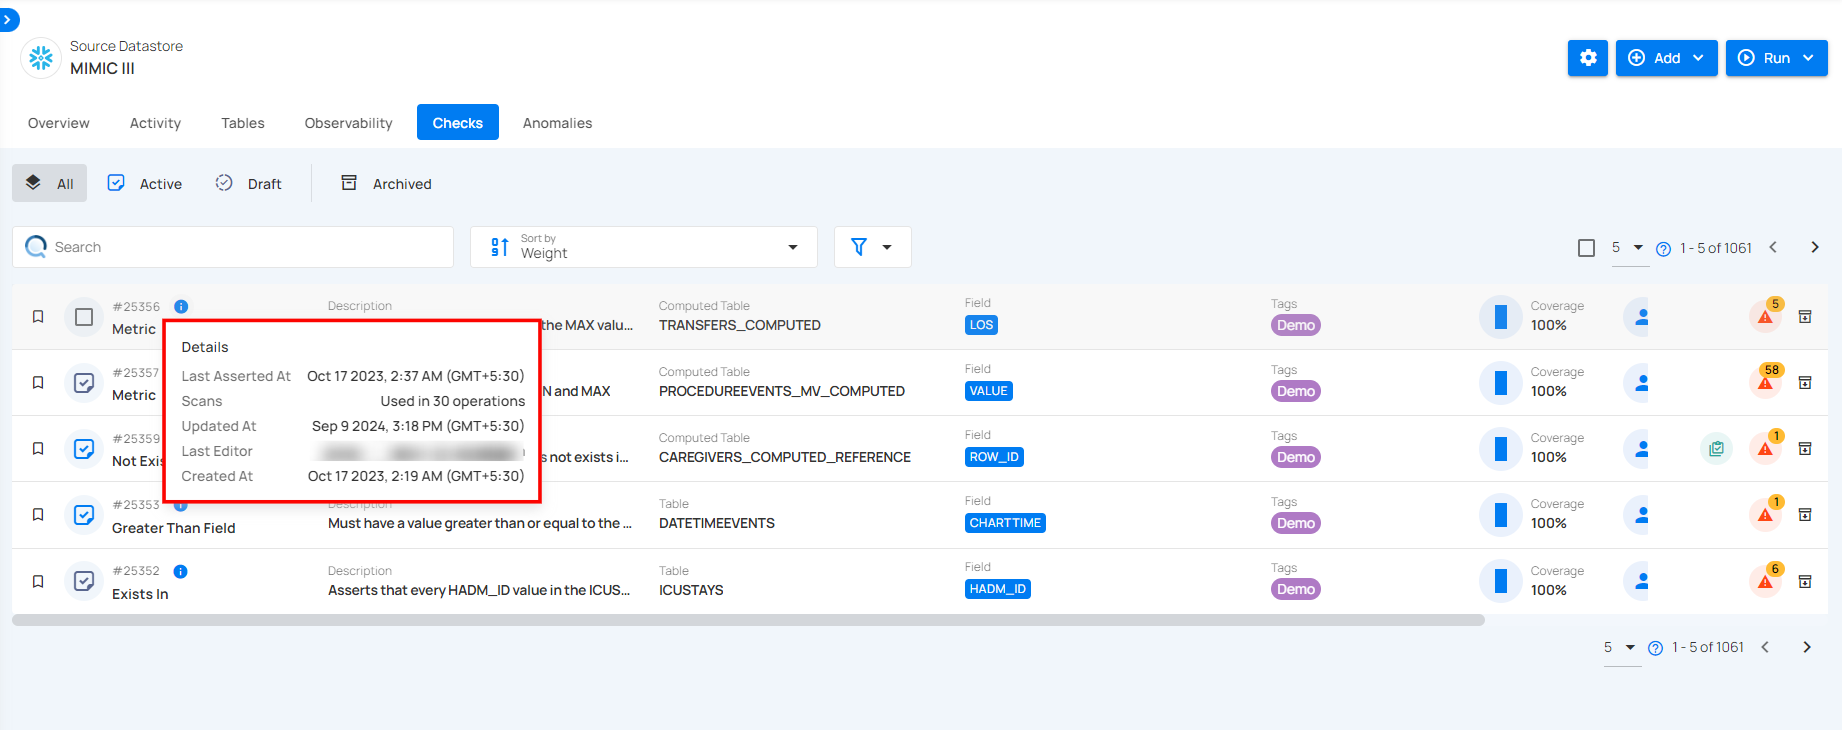The image size is (1842, 730).
Task: Click Demo tag in ICUSTAYS row
Action: (1296, 589)
